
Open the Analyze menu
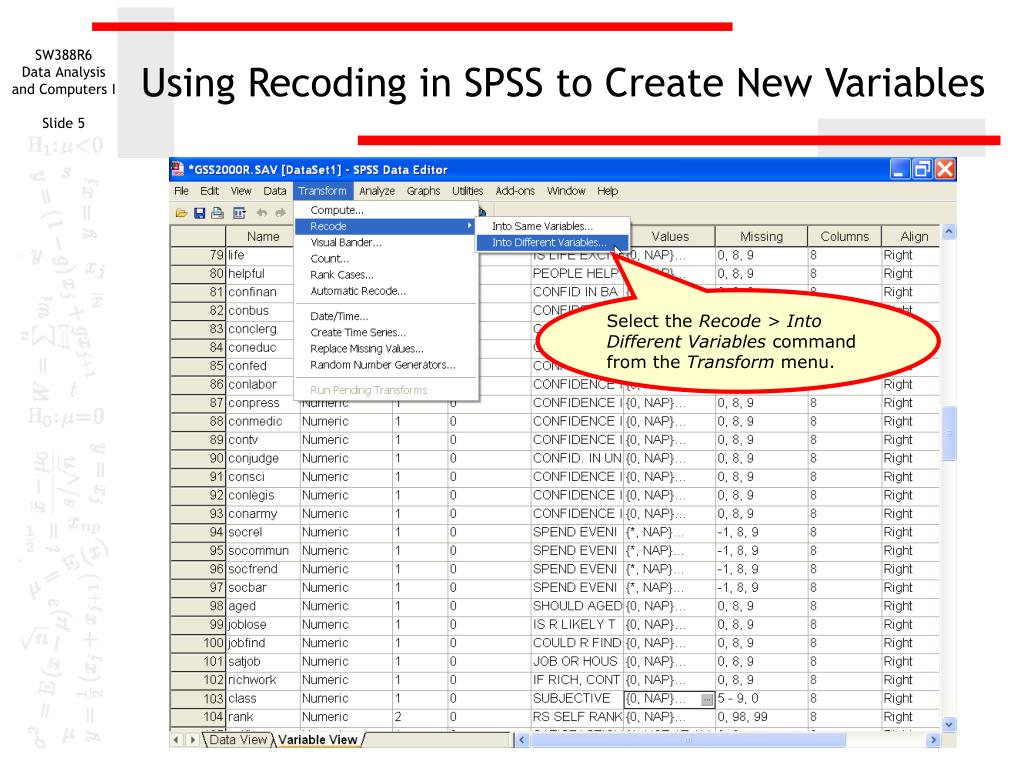tap(377, 191)
